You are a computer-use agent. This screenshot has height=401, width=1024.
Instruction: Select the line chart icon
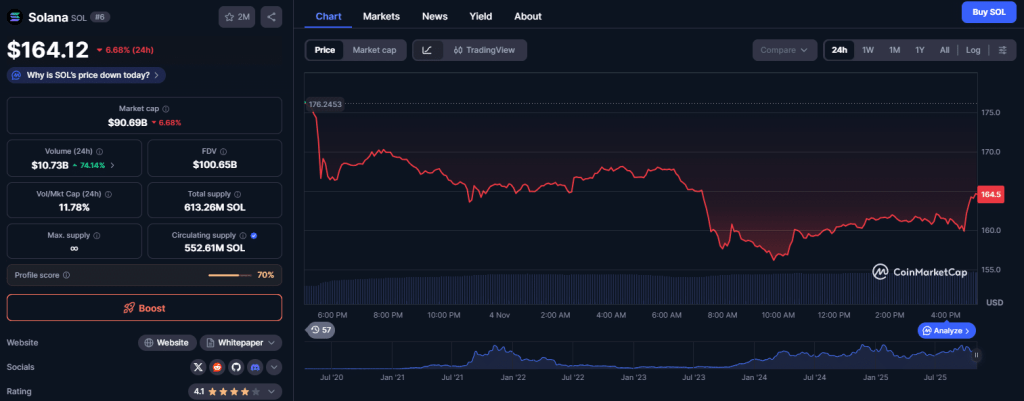pos(427,50)
